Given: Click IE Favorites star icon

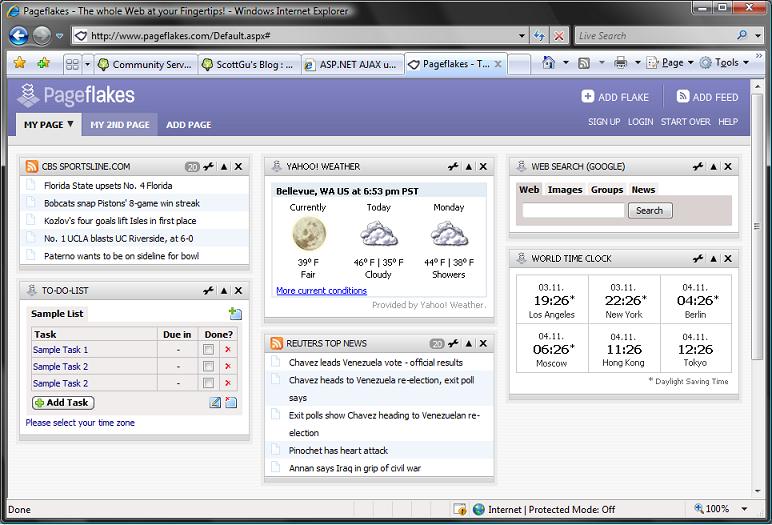Looking at the screenshot, I should coord(19,63).
